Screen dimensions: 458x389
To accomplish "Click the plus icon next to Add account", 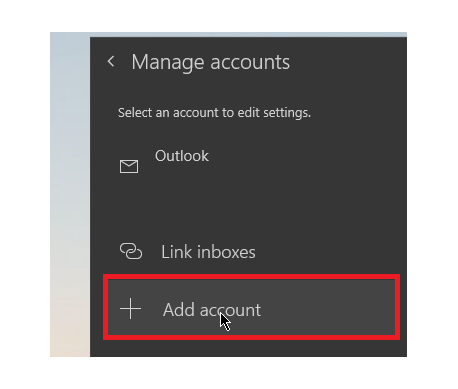I will (130, 309).
